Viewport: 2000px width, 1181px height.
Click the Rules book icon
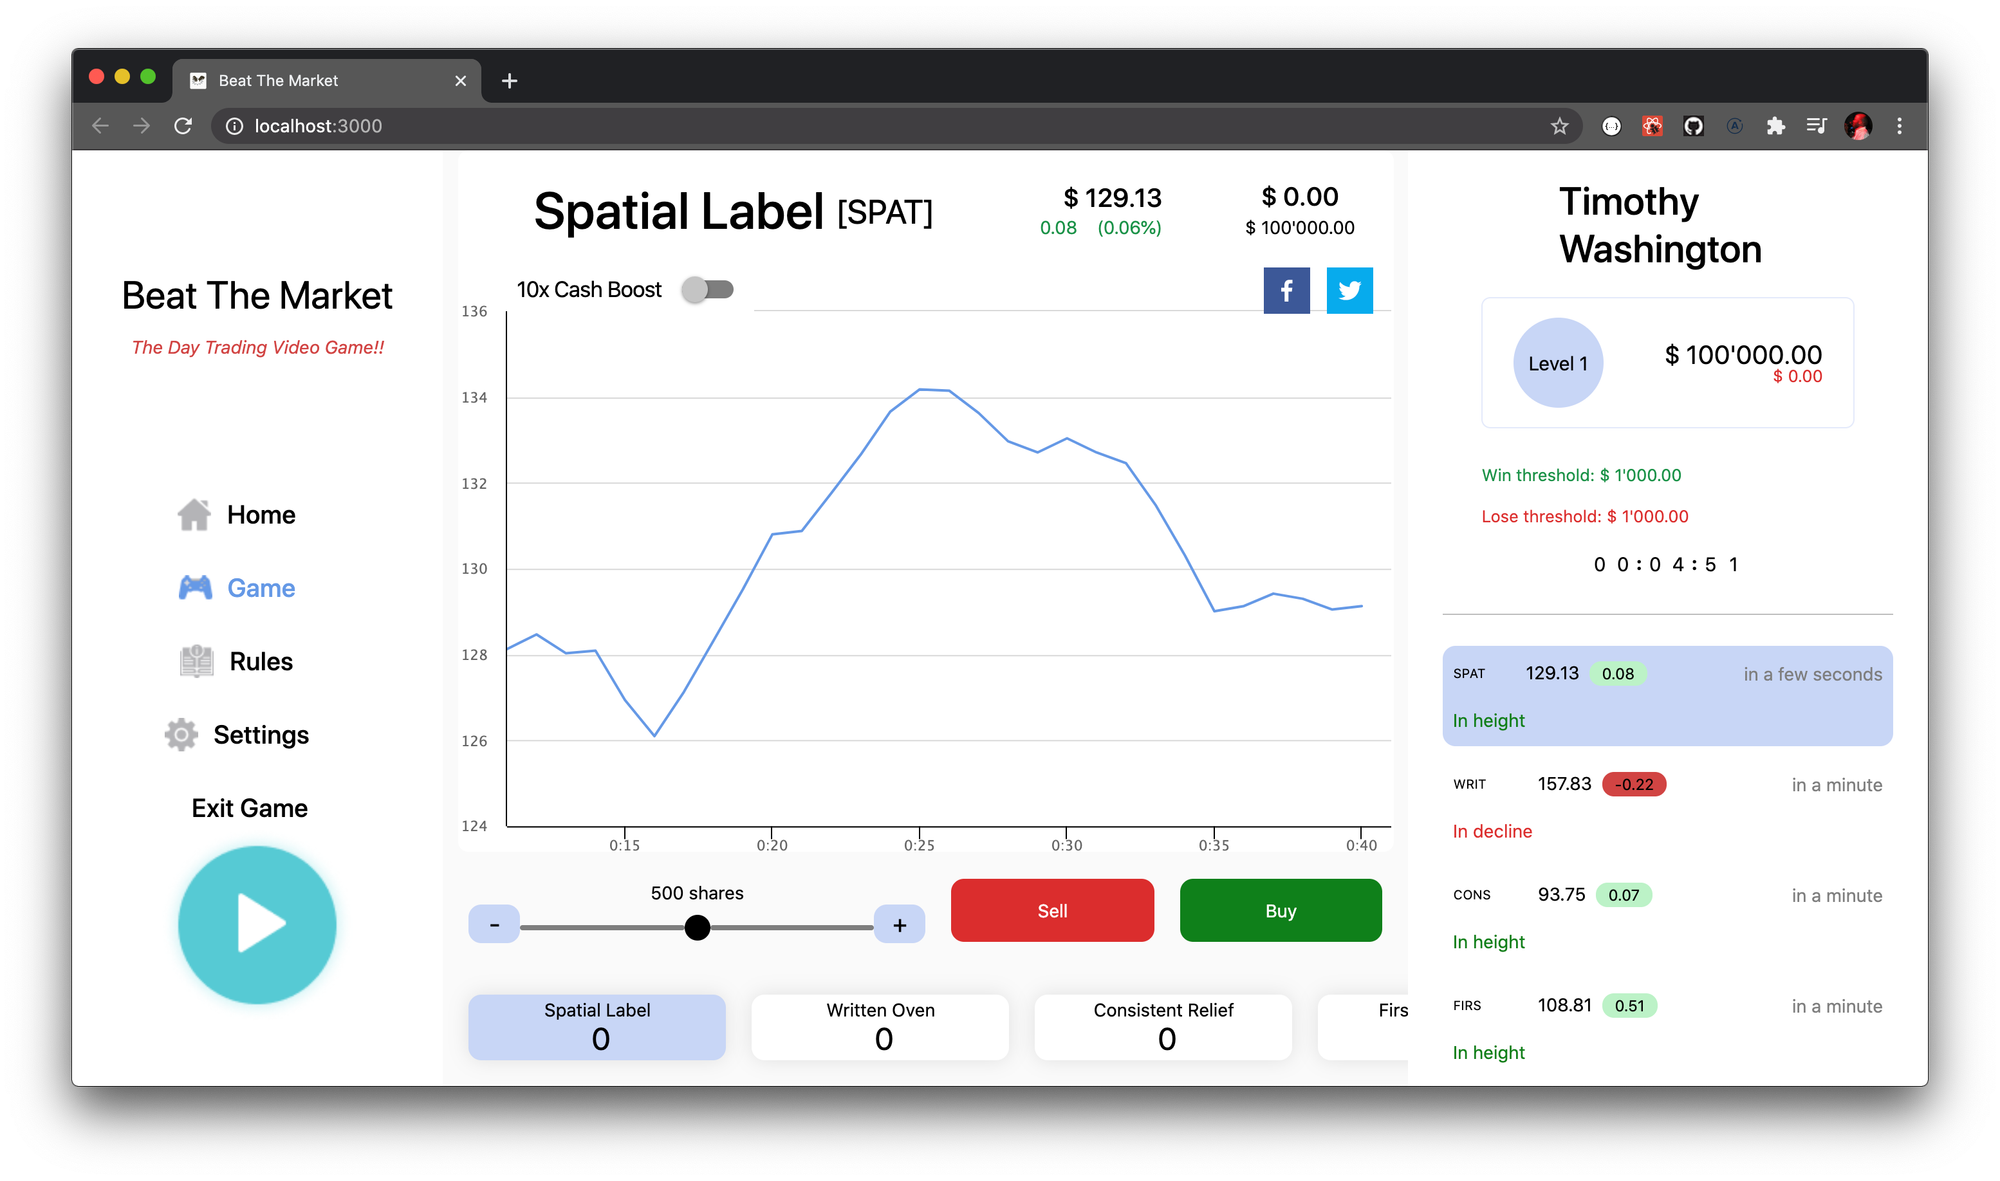click(x=196, y=661)
